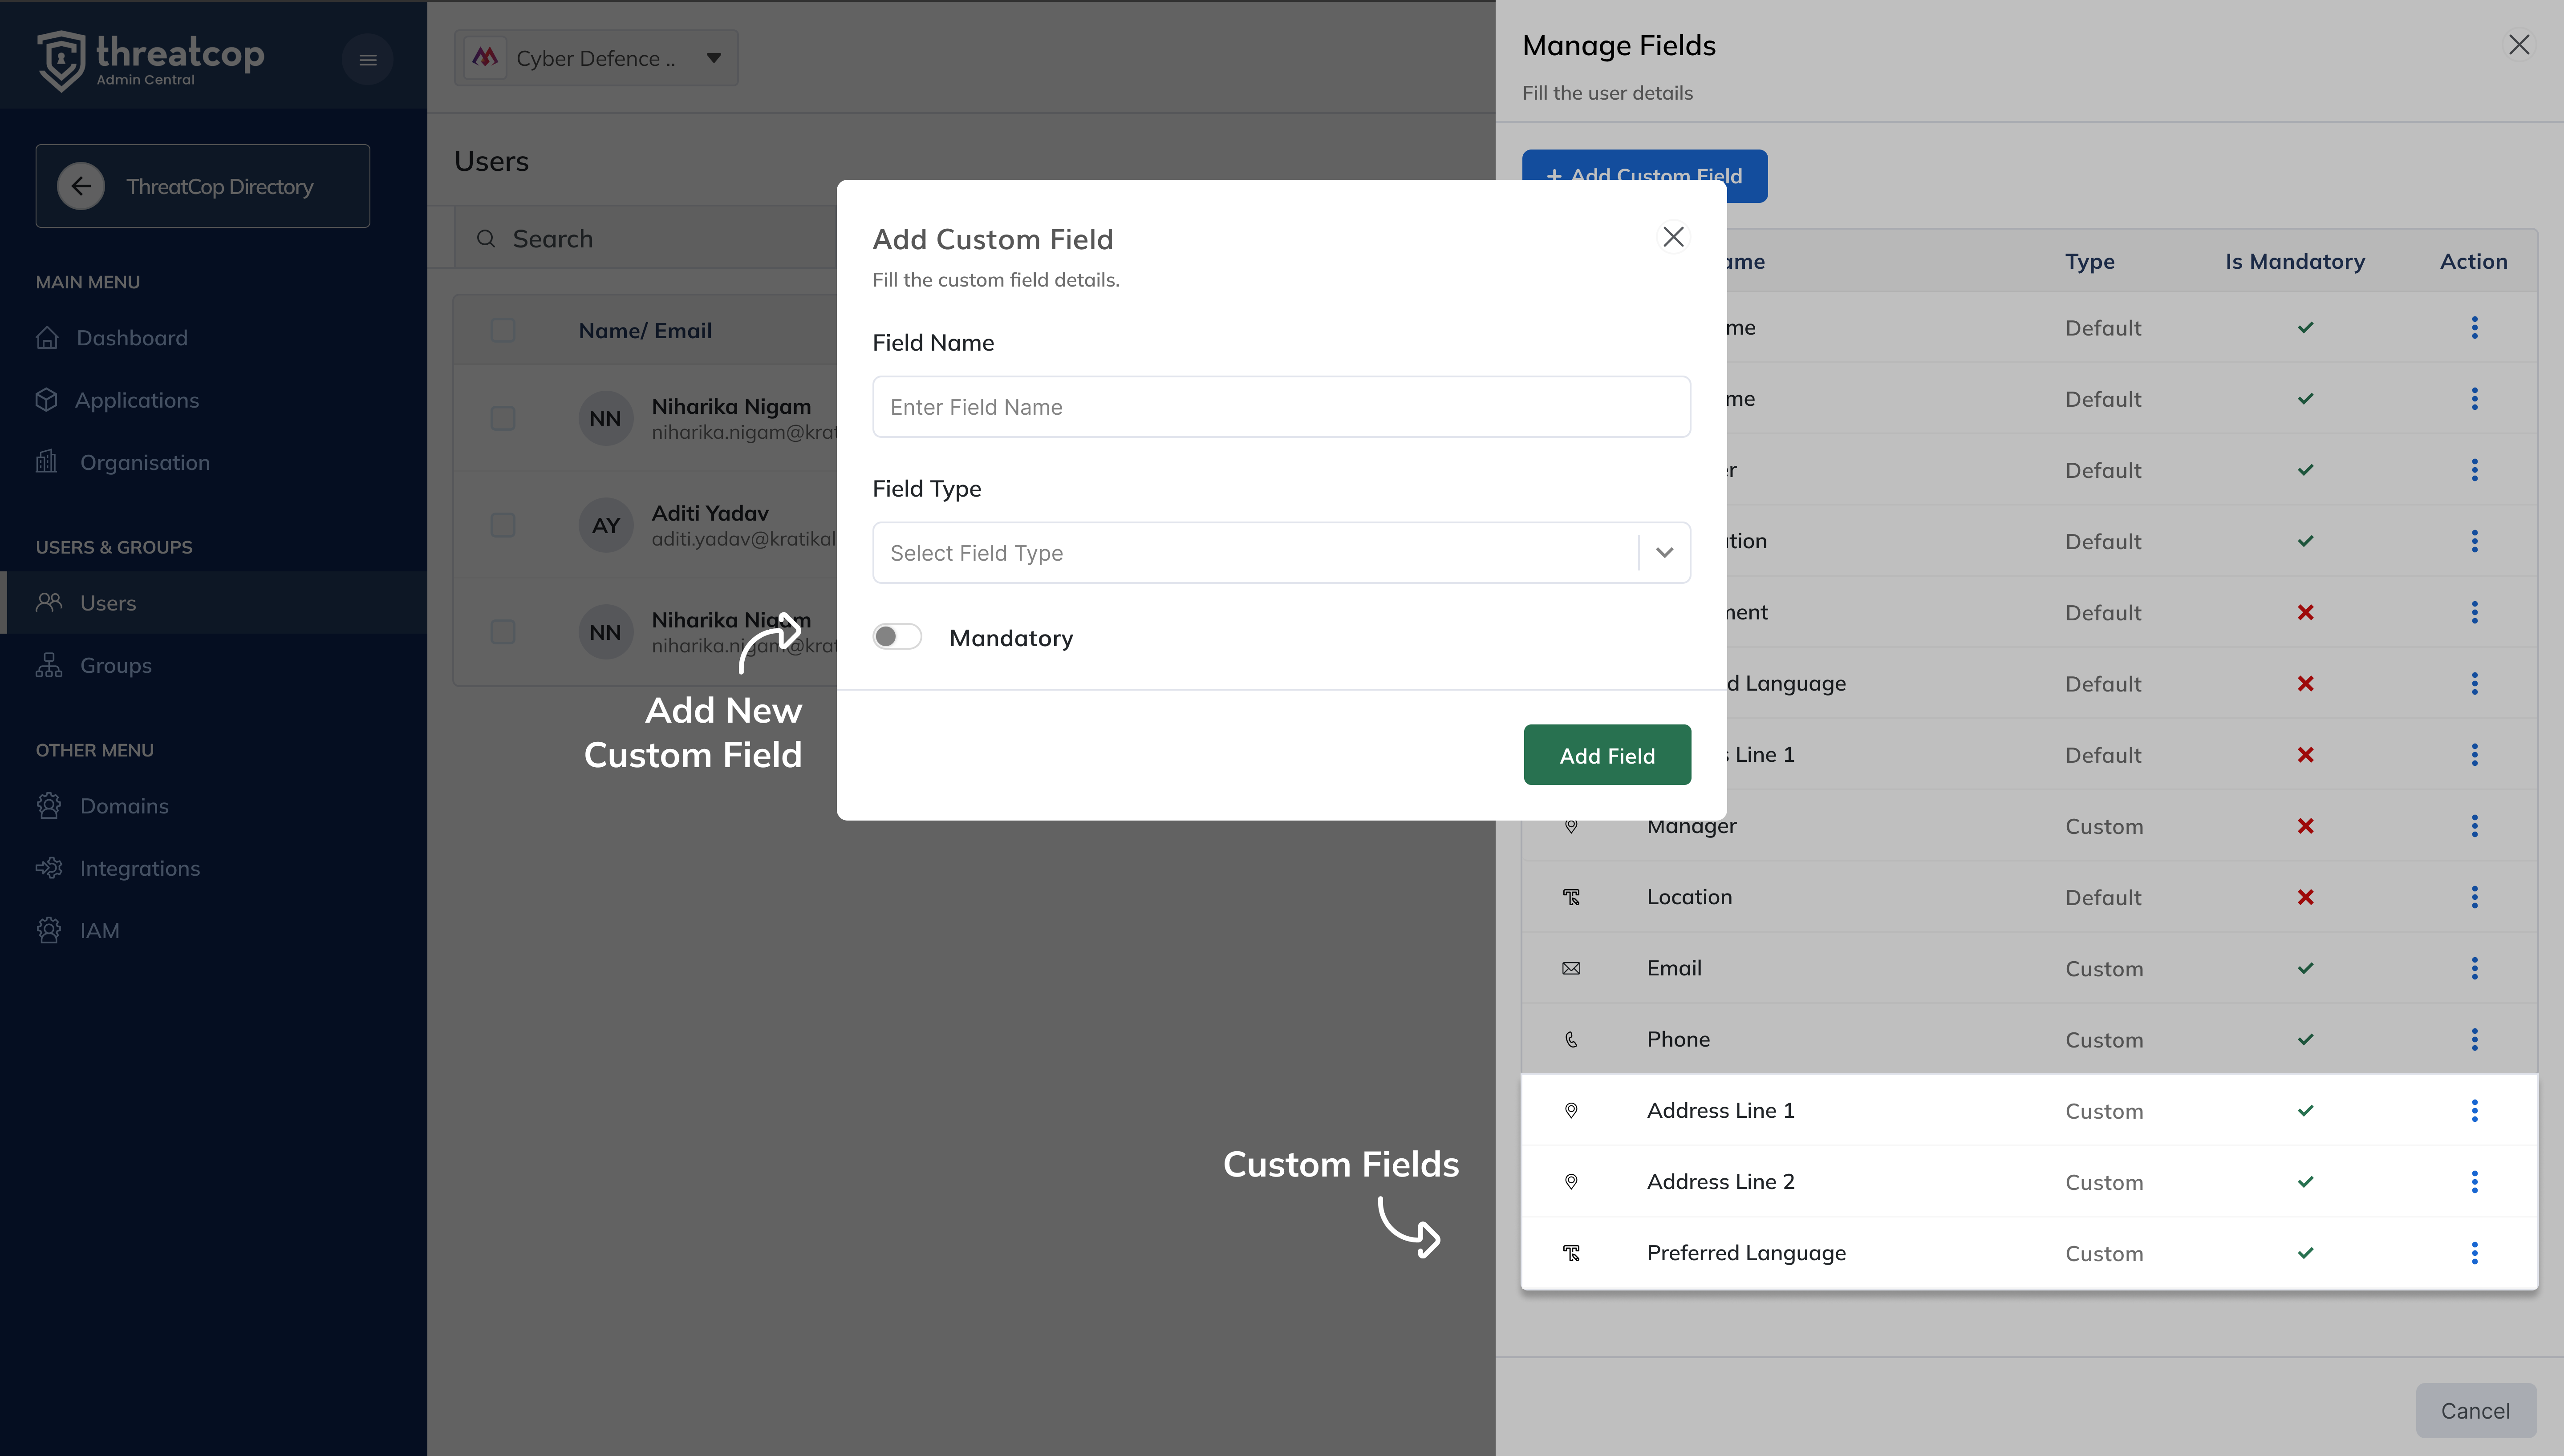Select checkbox for first Niharika Nigam row
The width and height of the screenshot is (2564, 1456).
point(503,418)
